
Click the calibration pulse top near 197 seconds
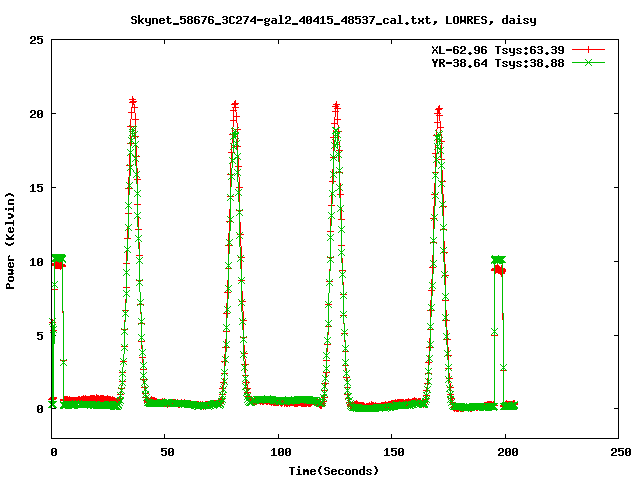pyautogui.click(x=498, y=260)
